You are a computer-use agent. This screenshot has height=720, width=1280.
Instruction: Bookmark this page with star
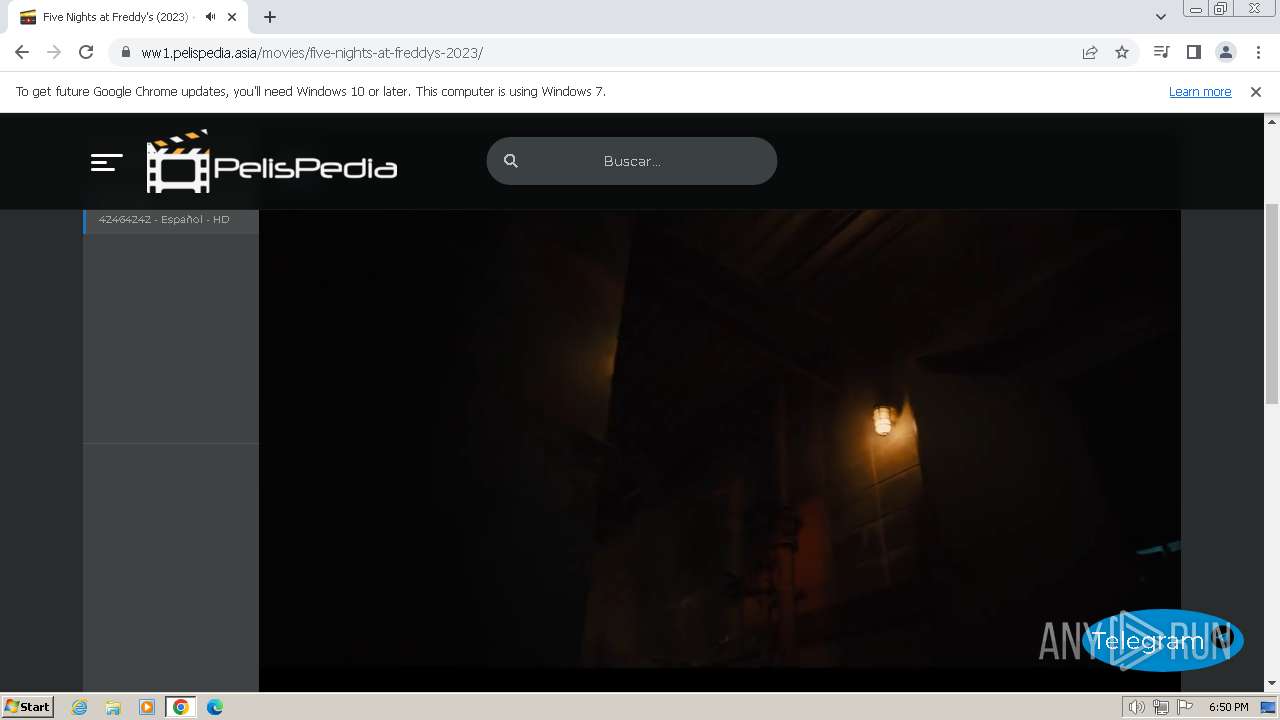click(1122, 52)
